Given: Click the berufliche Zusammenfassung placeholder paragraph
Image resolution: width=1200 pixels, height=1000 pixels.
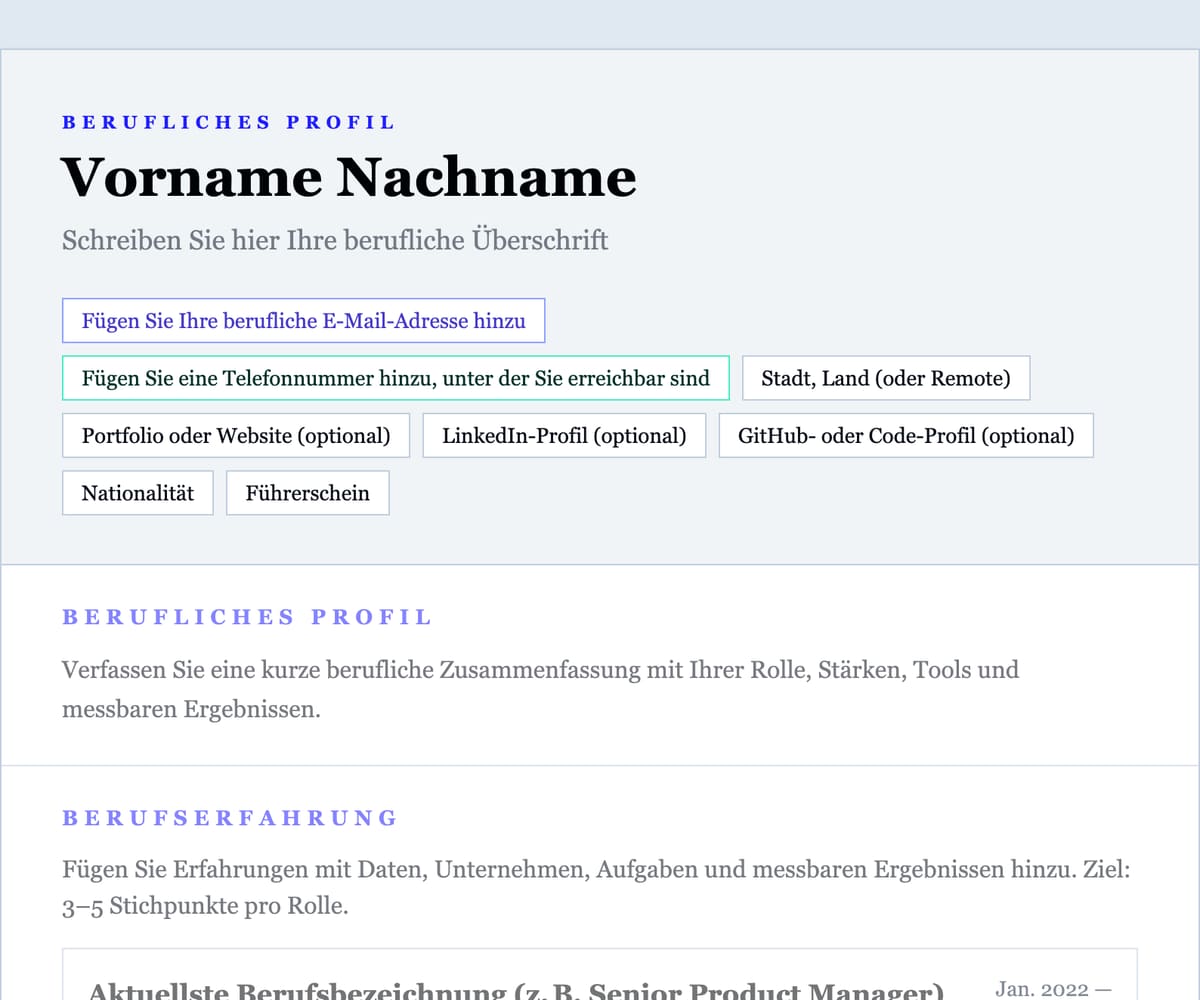Looking at the screenshot, I should [540, 689].
